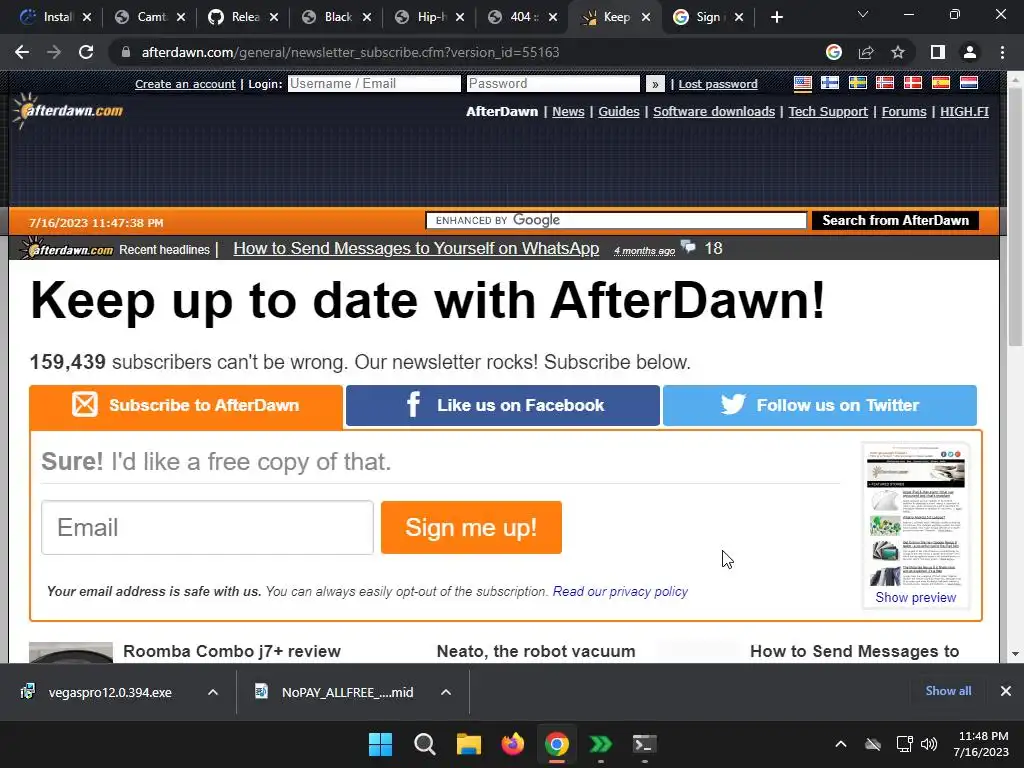
Task: Choose the Spain flag language icon
Action: [940, 83]
